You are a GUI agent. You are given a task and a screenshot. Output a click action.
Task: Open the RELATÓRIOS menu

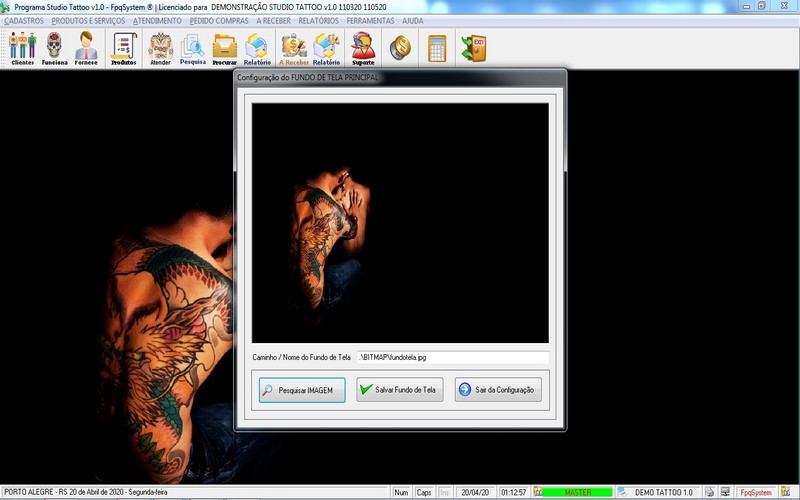(318, 21)
